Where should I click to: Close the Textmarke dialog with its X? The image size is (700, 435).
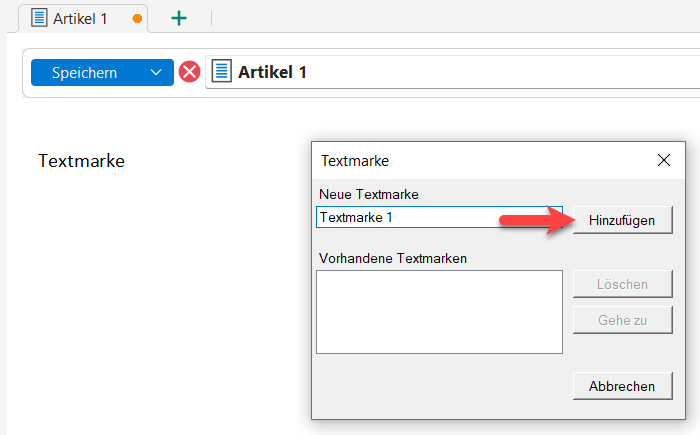point(664,160)
